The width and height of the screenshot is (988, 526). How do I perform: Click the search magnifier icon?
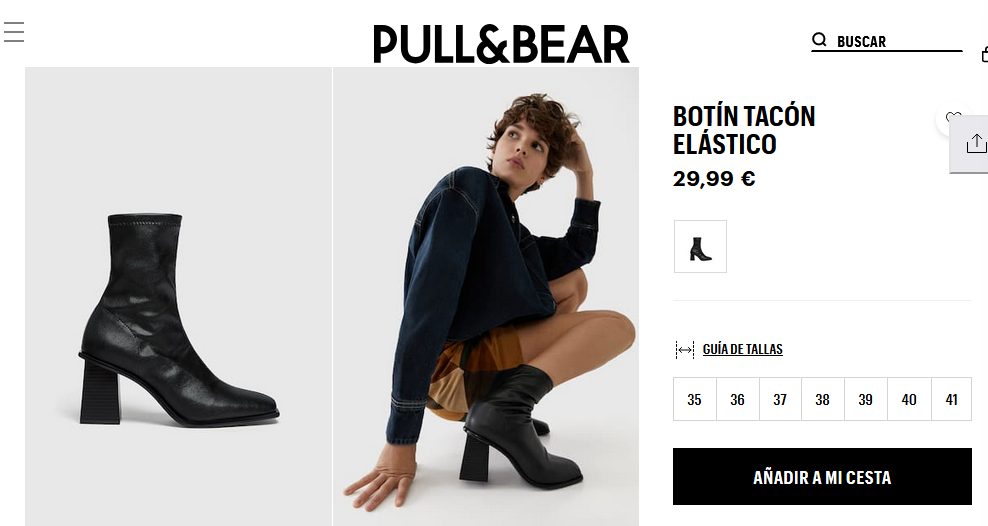click(819, 40)
